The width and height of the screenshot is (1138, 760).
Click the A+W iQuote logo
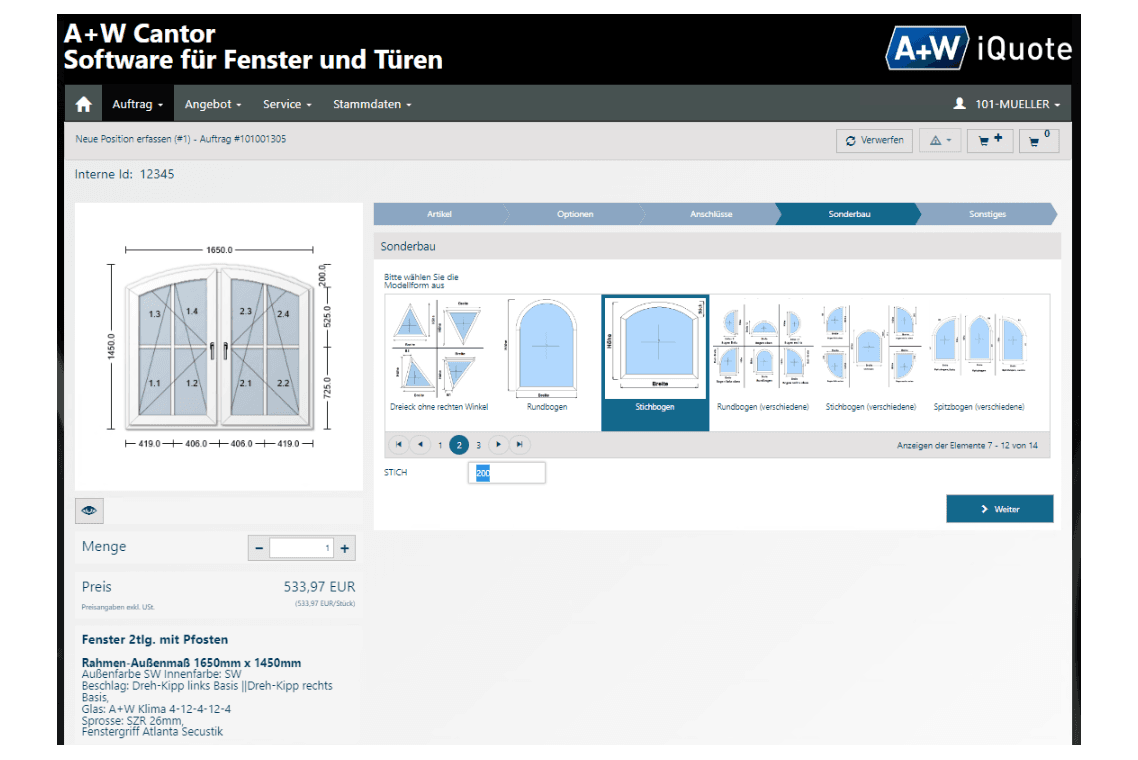pyautogui.click(x=978, y=49)
